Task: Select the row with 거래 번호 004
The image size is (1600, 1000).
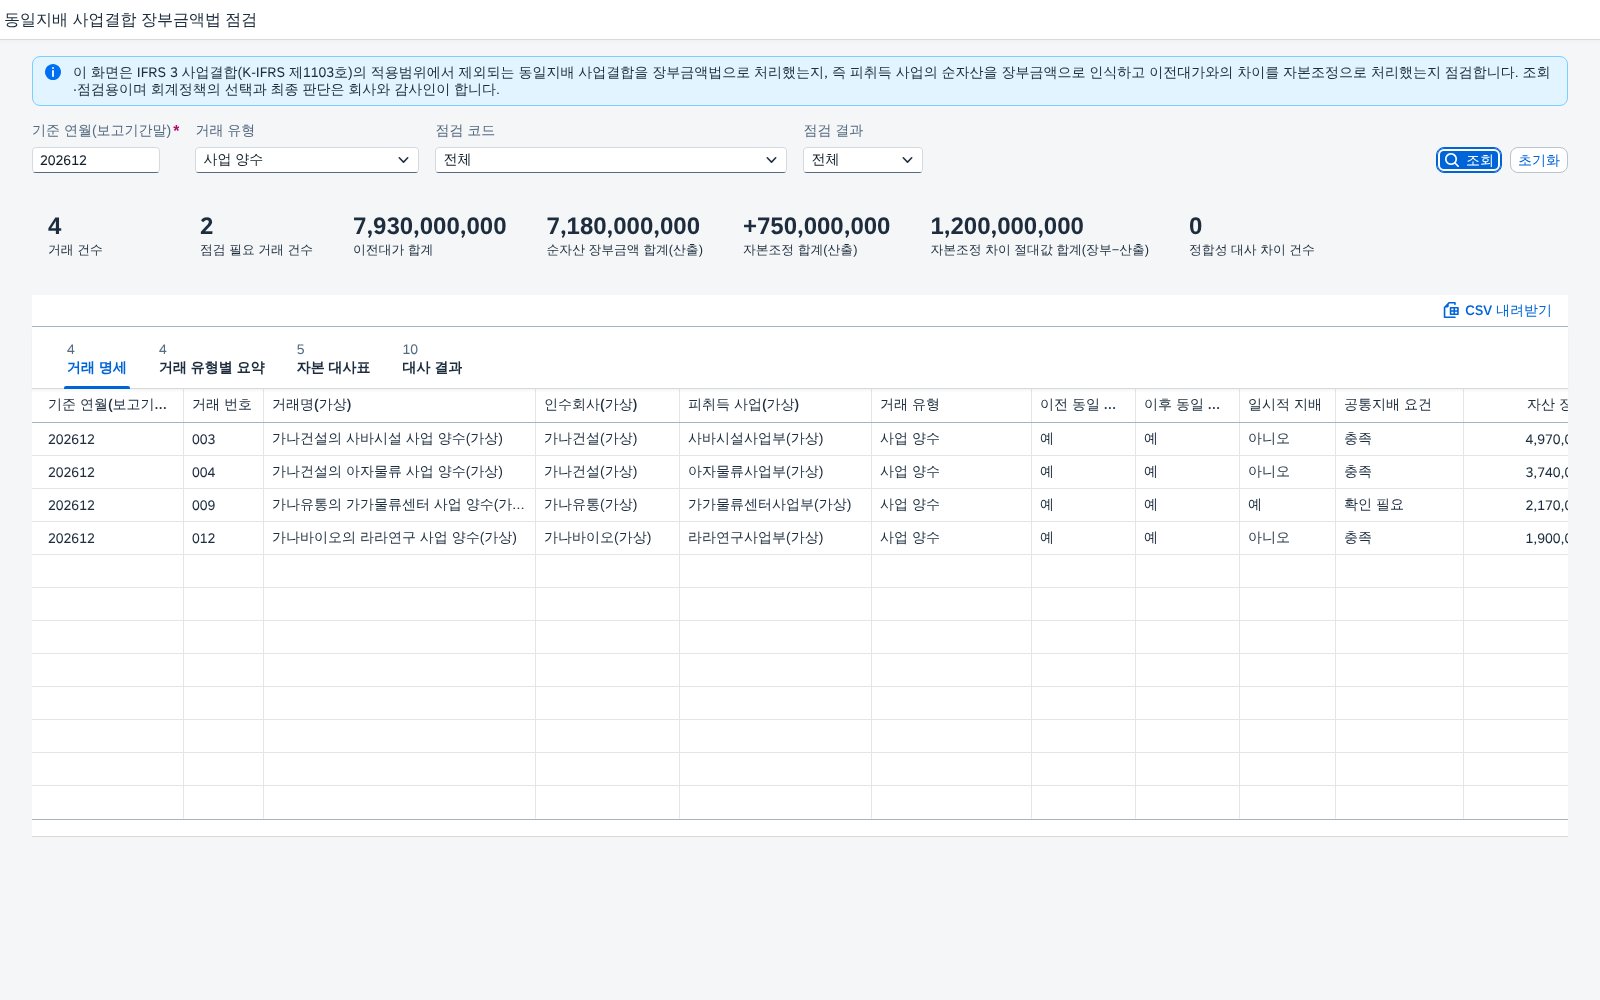Action: point(800,472)
